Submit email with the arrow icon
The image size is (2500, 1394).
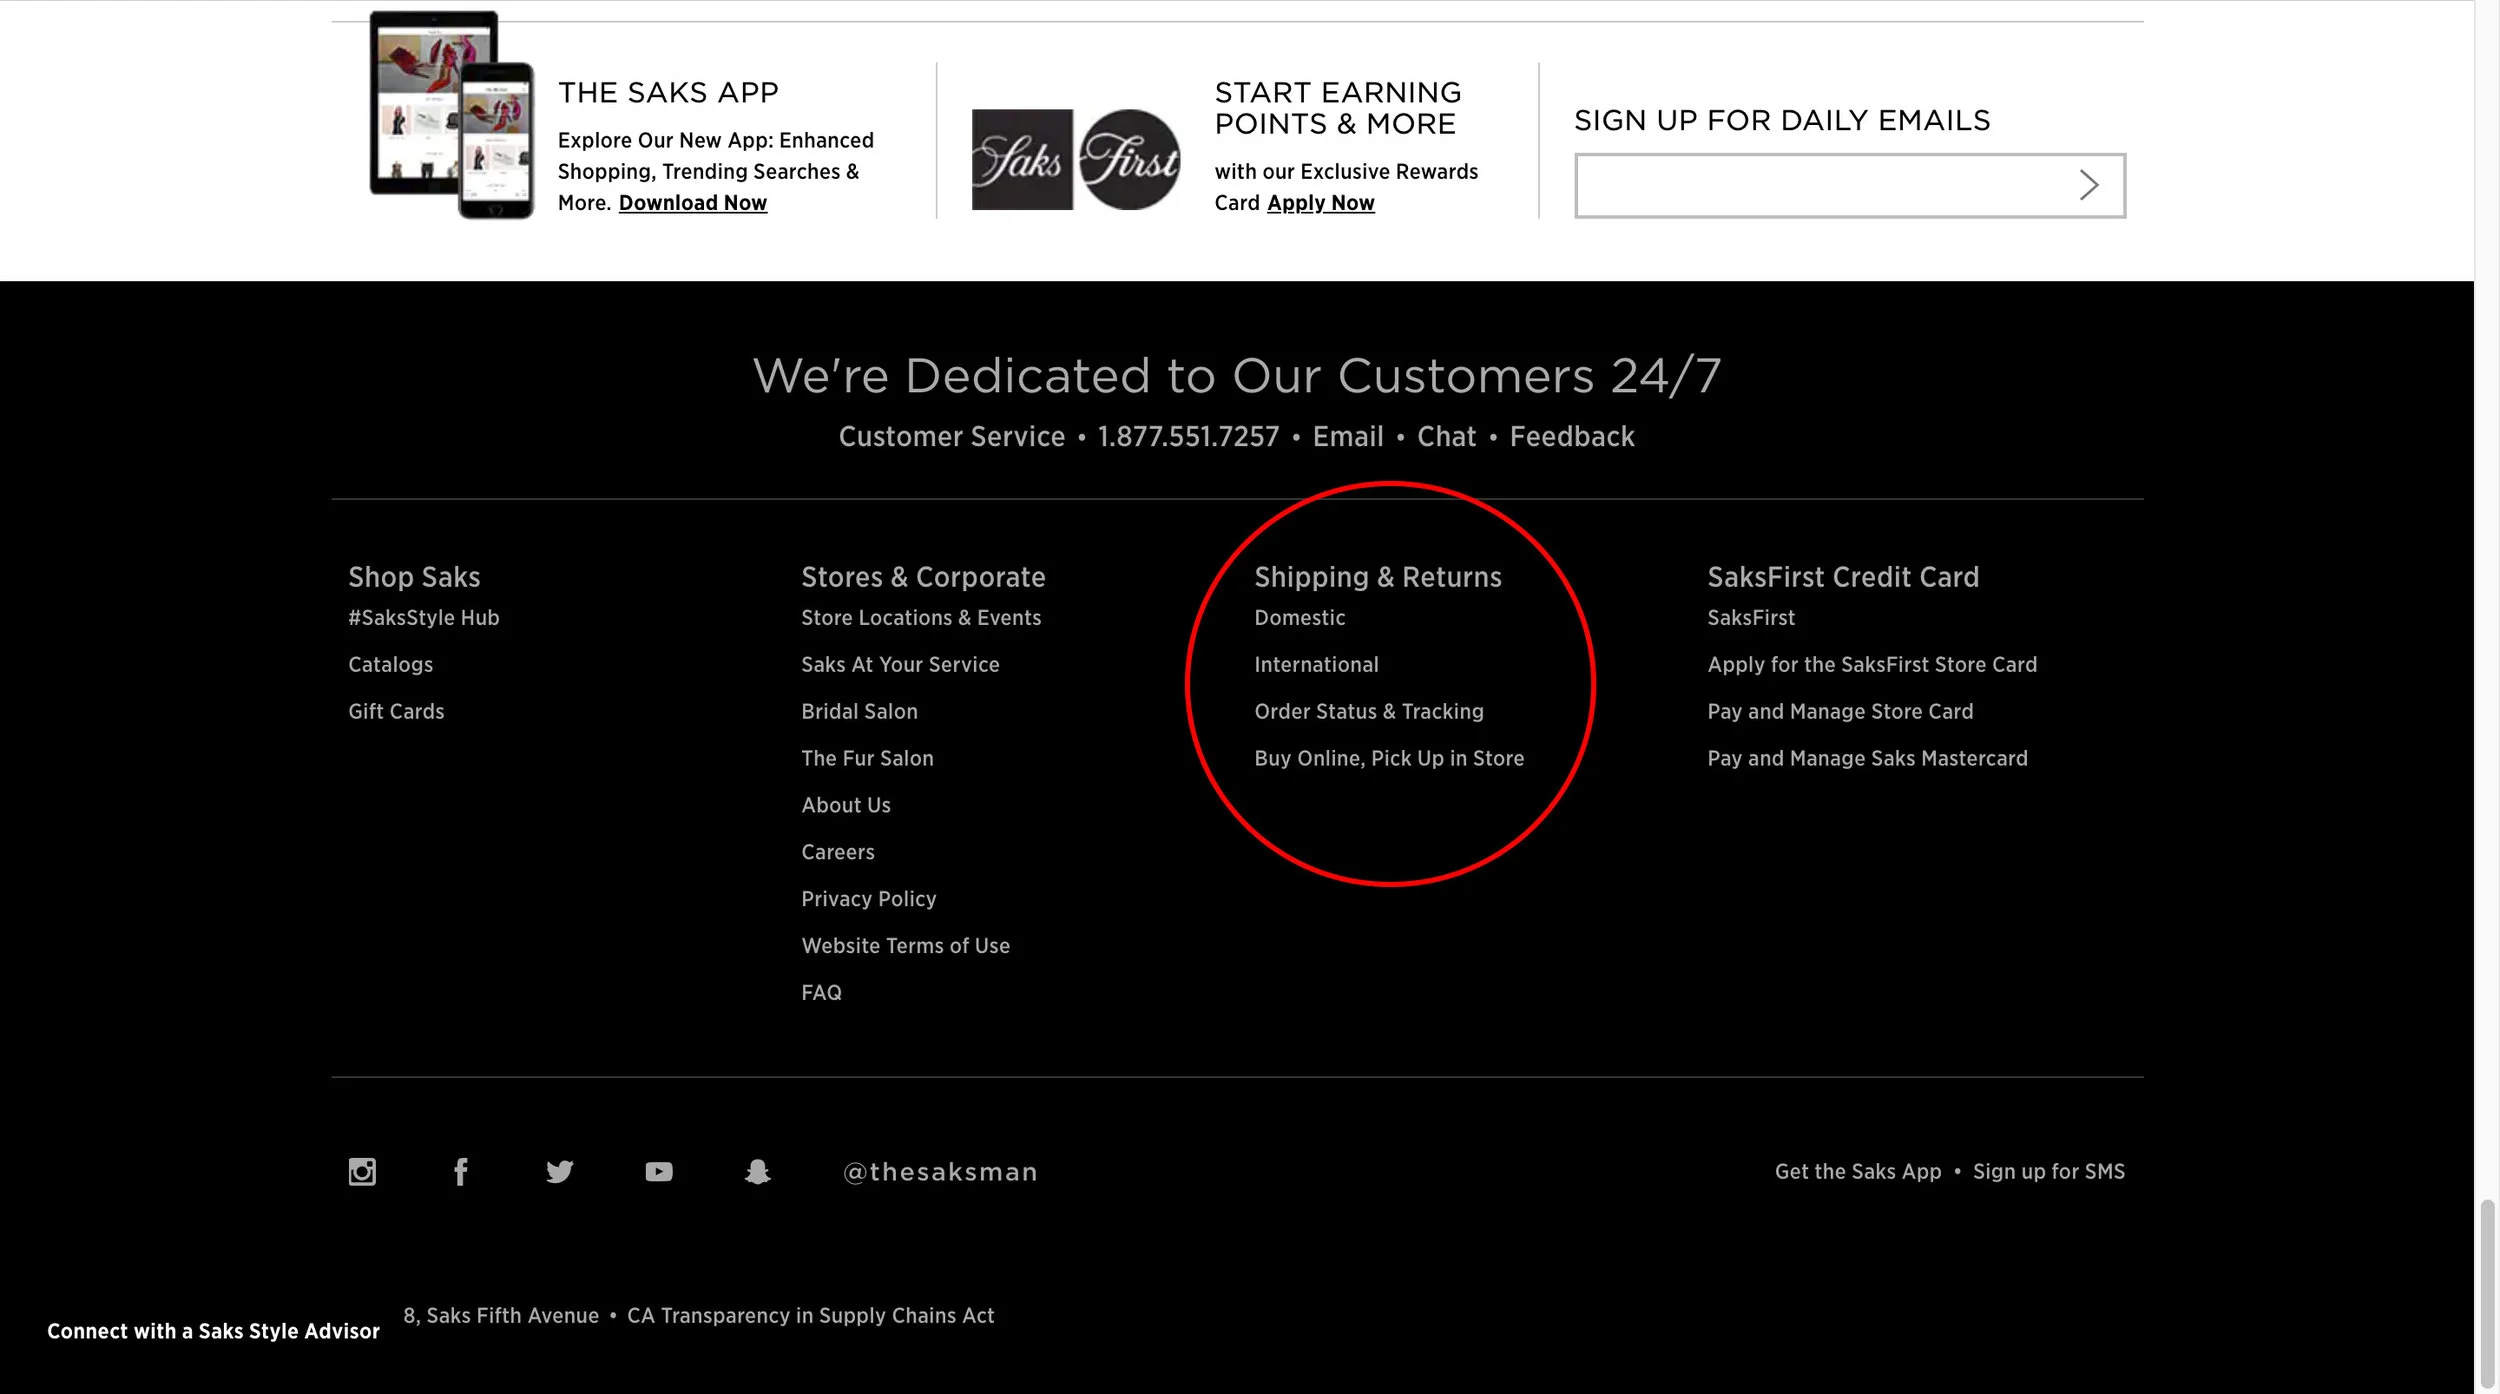coord(2088,185)
